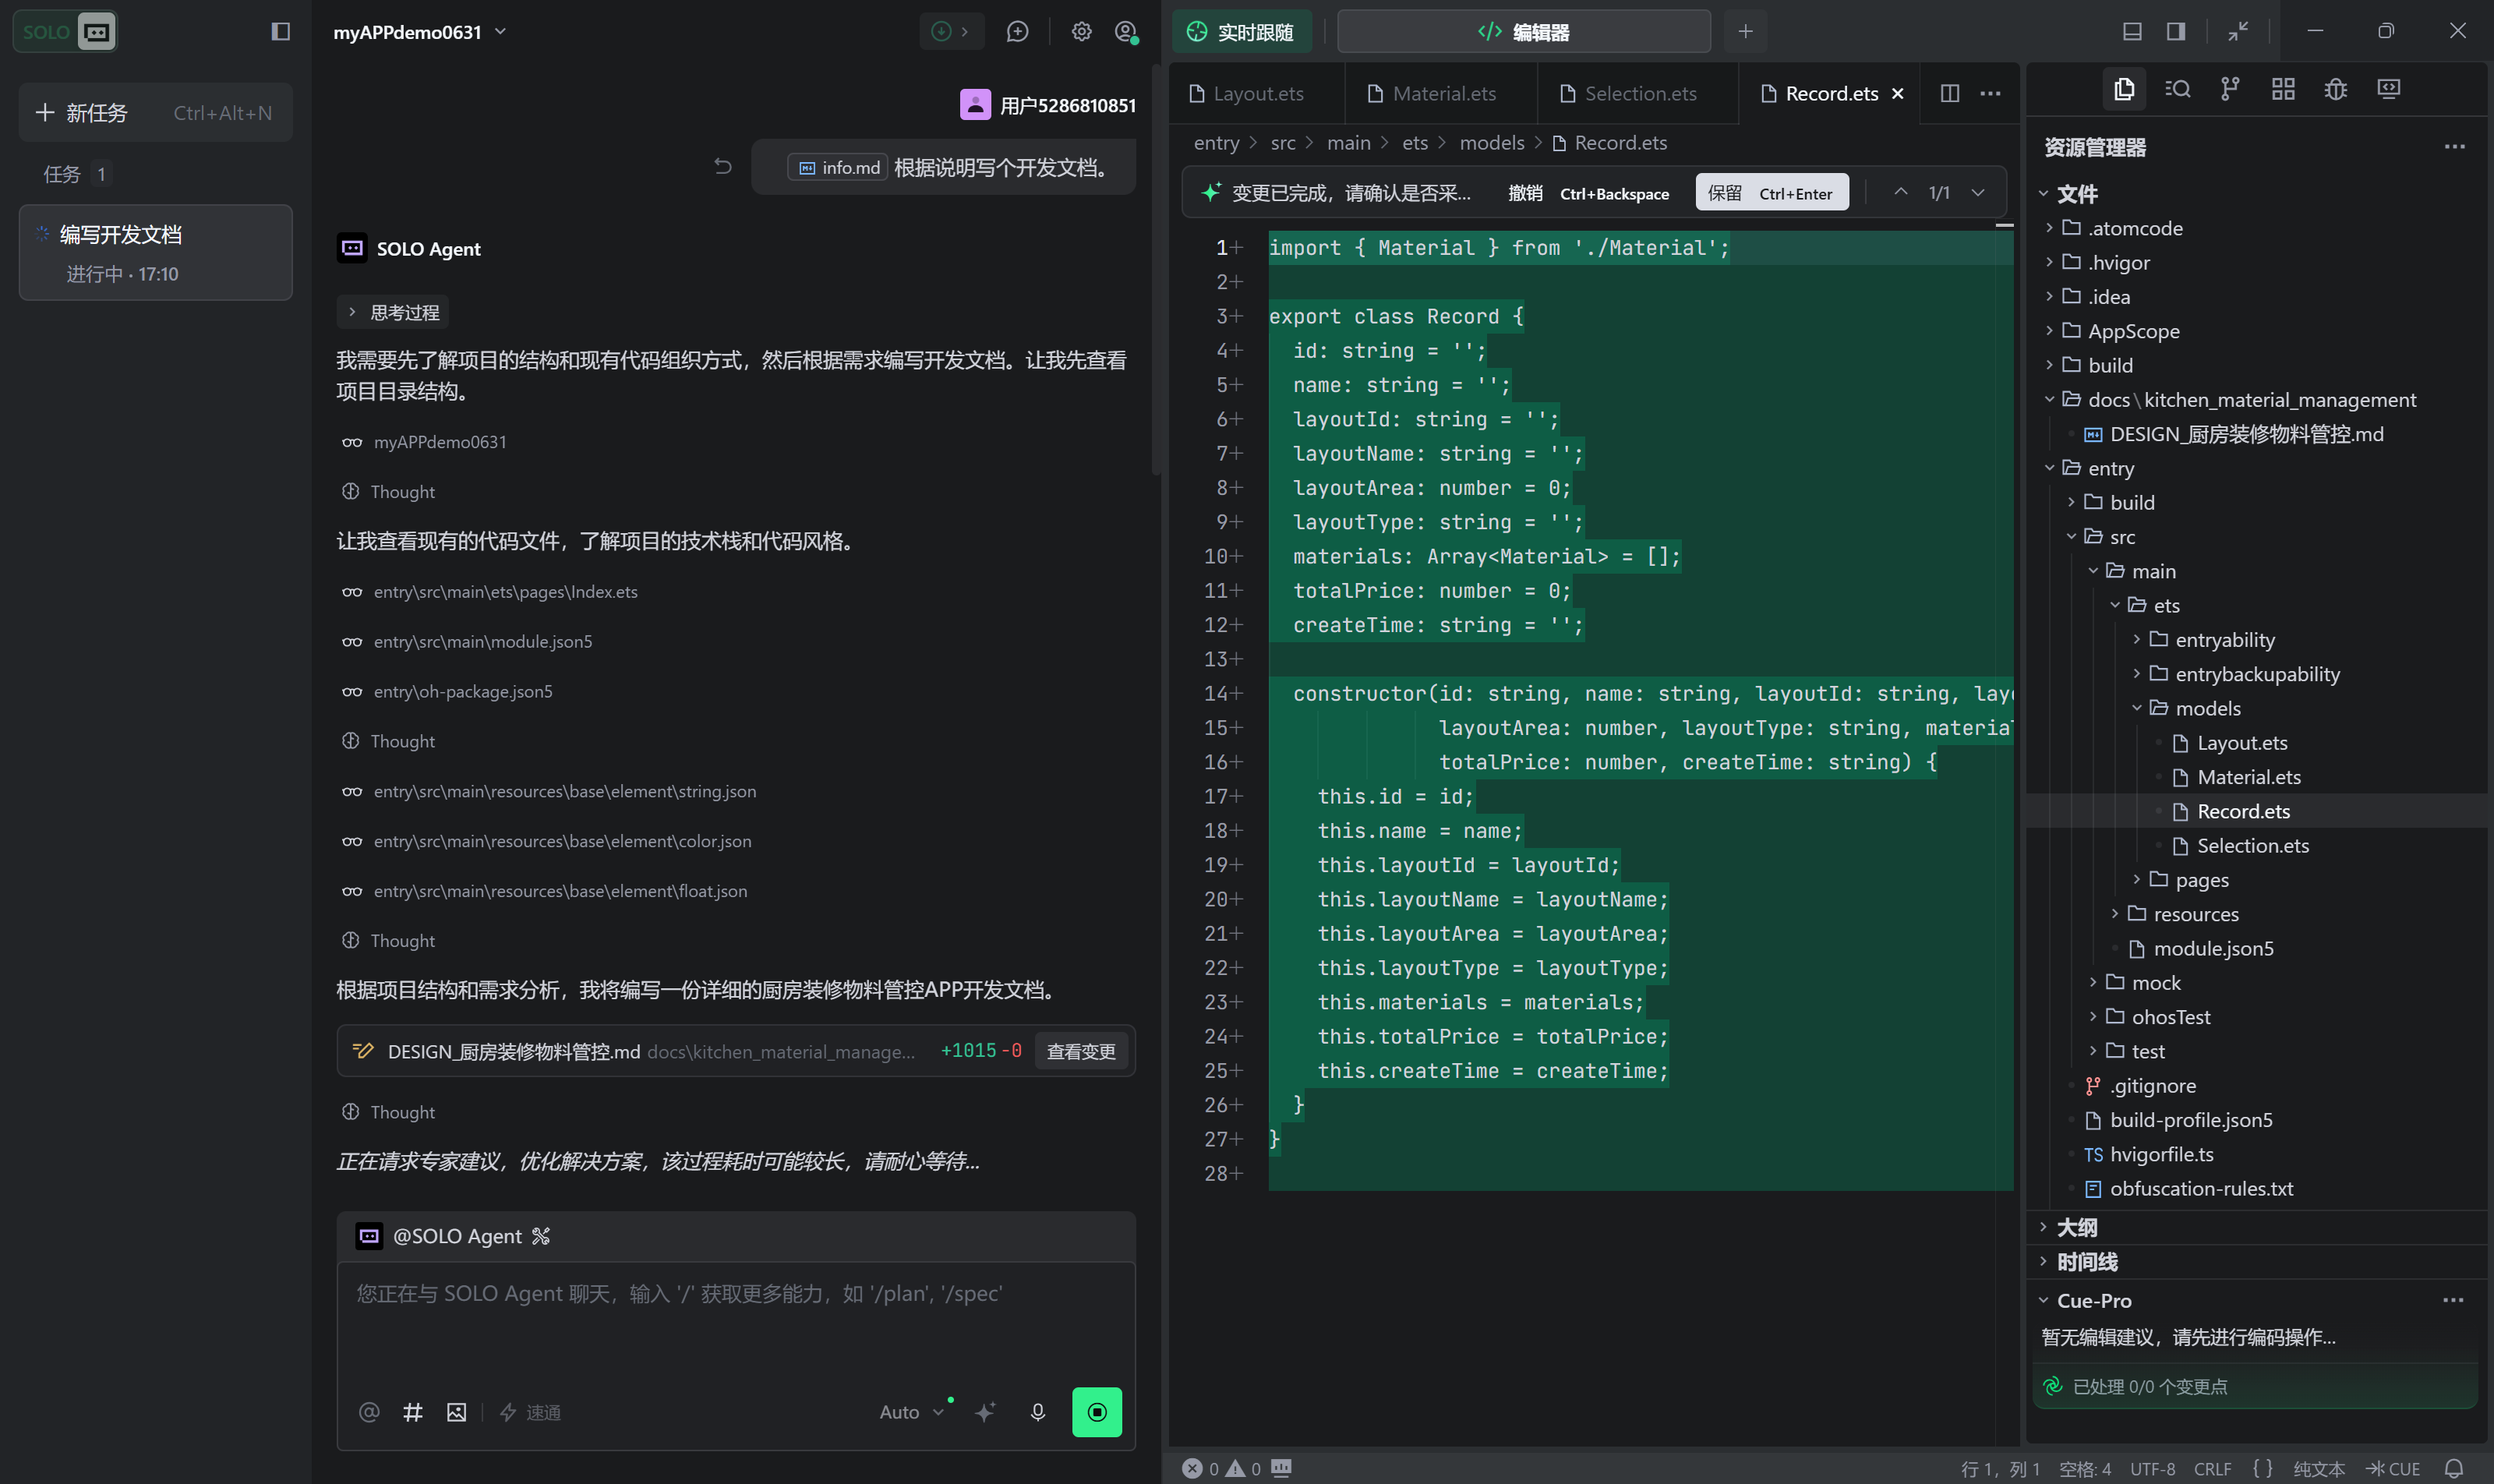Screen dimensions: 2494x1484
Task: Switch to the Layout.ets tab
Action: (1257, 93)
